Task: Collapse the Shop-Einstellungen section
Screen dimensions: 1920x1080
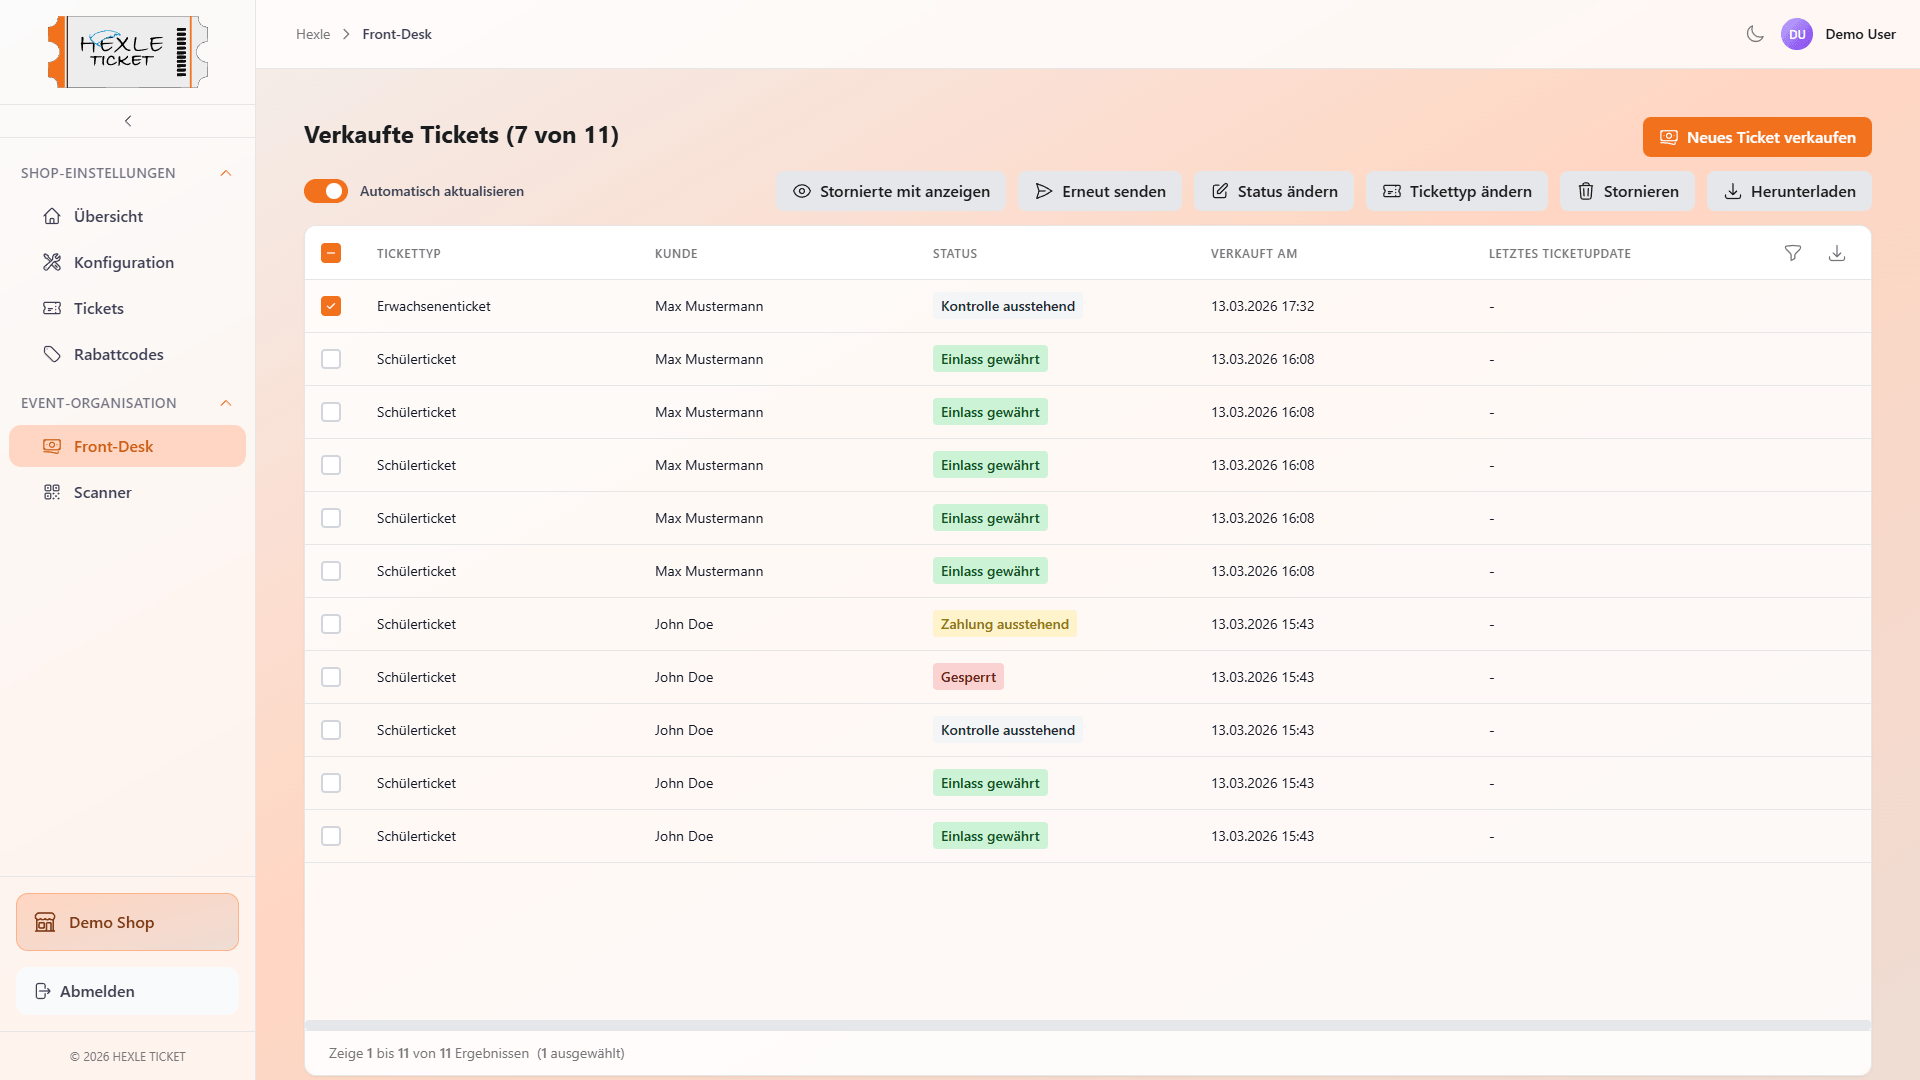Action: (226, 173)
